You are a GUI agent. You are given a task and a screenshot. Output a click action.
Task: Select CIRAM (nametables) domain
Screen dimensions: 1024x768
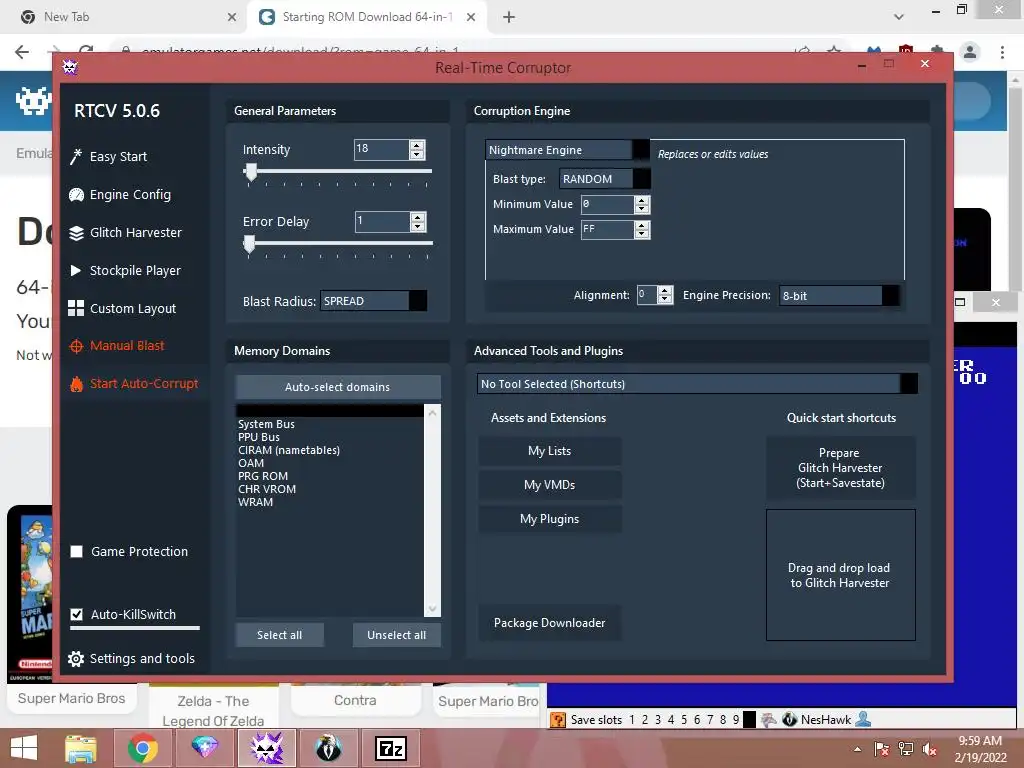(x=330, y=451)
